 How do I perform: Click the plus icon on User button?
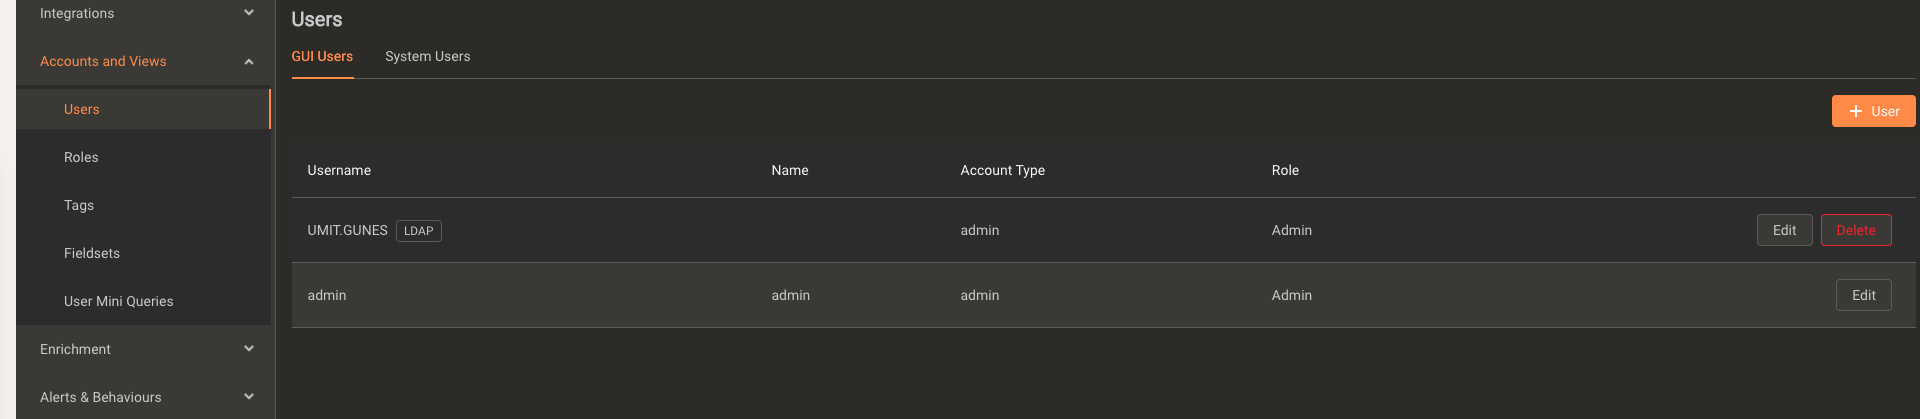coord(1856,111)
